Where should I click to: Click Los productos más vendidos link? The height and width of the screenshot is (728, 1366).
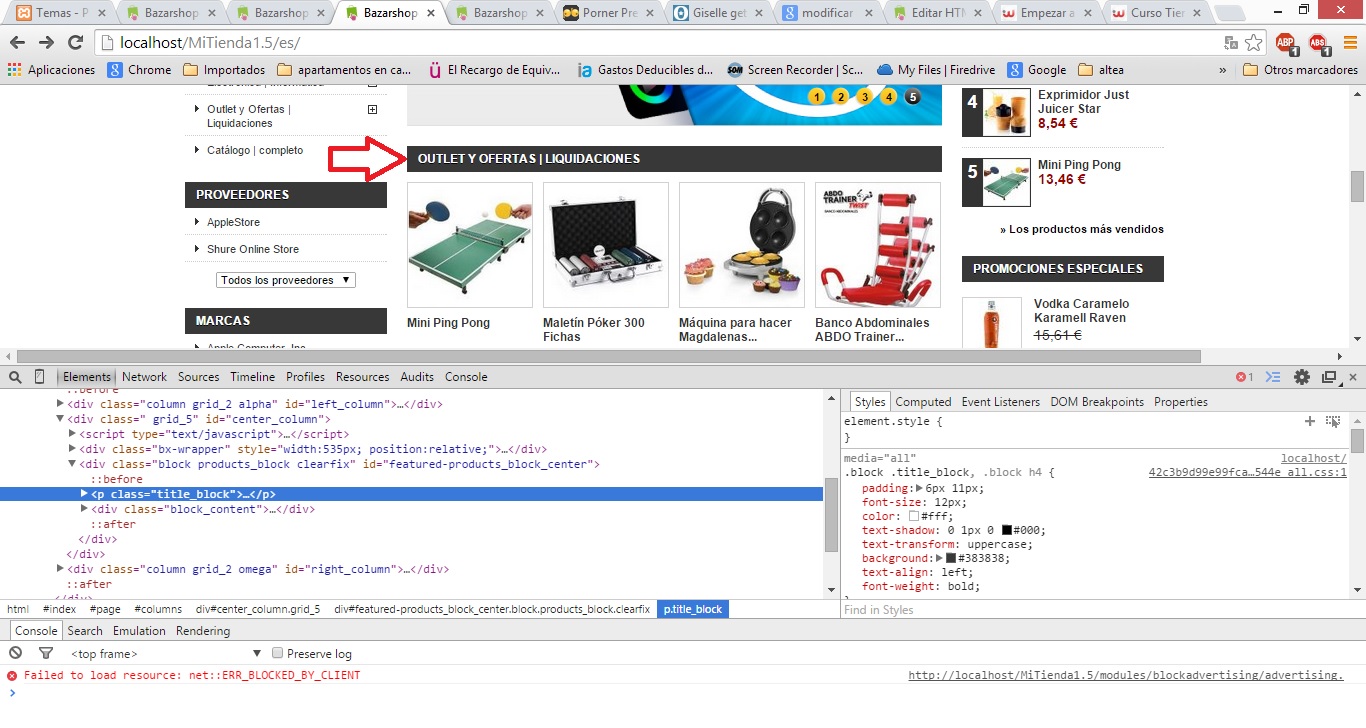coord(1082,229)
